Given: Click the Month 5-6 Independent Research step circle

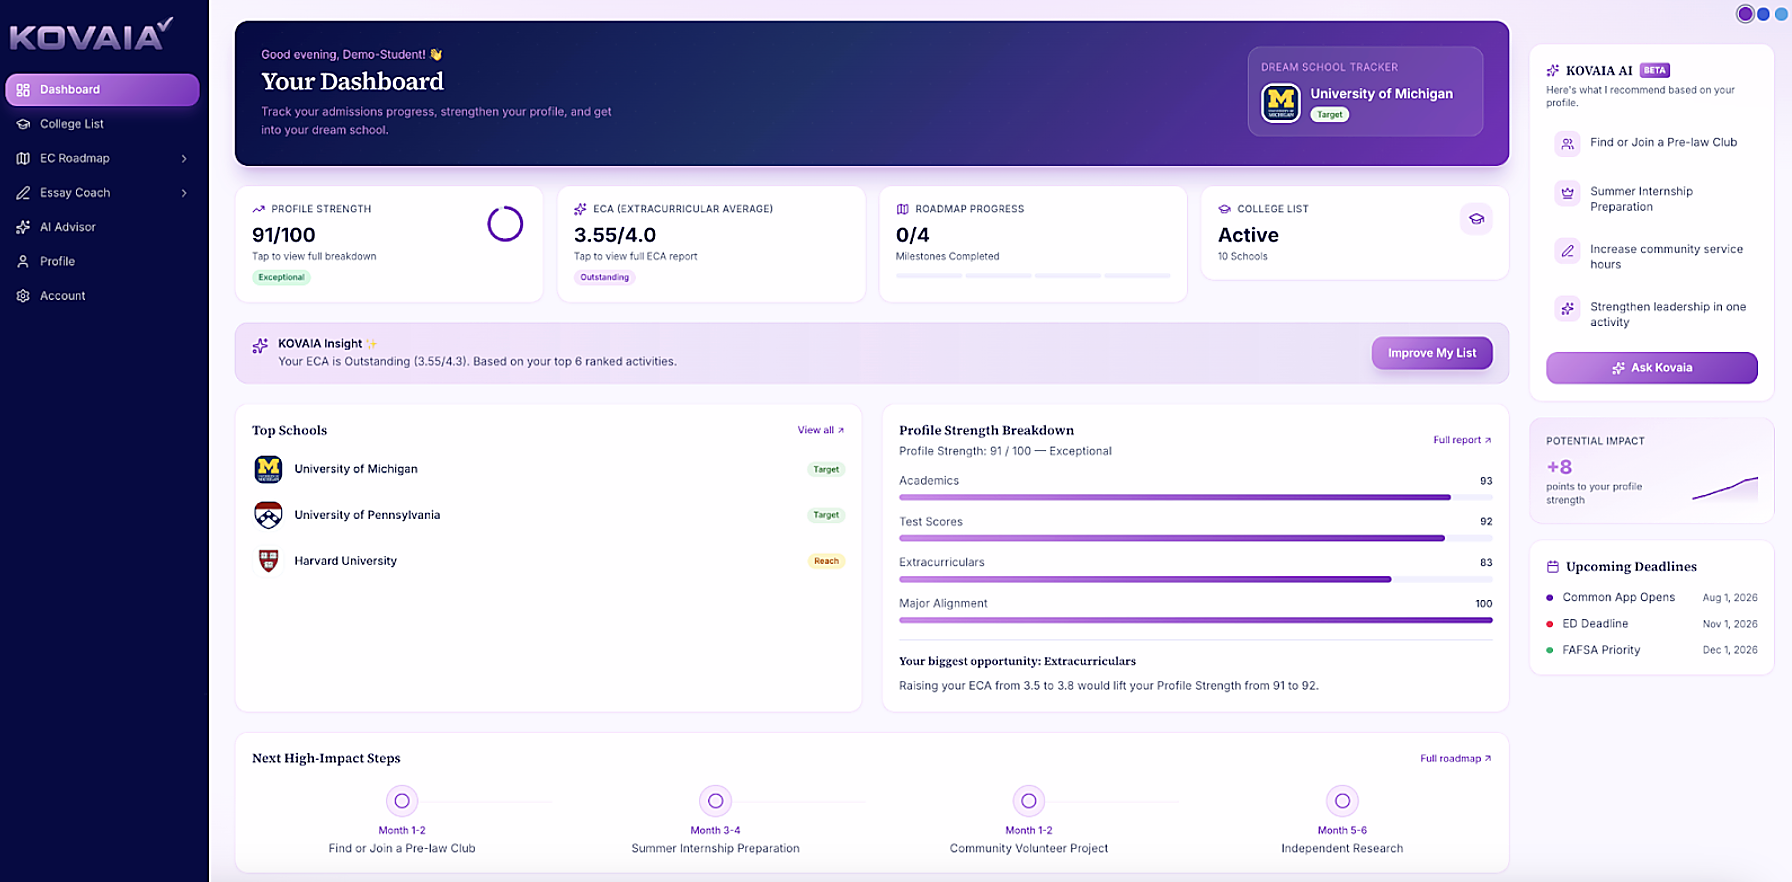Looking at the screenshot, I should coord(1343,801).
